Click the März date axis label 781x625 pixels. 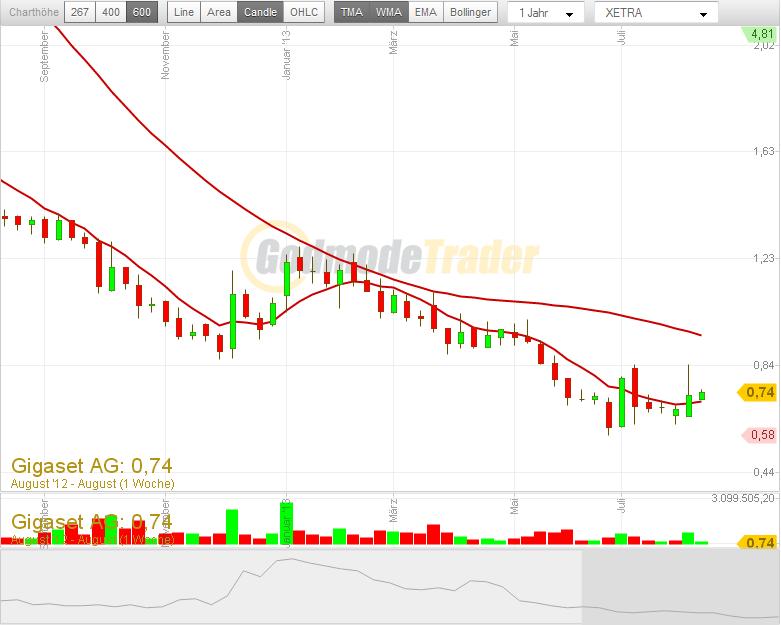click(393, 42)
